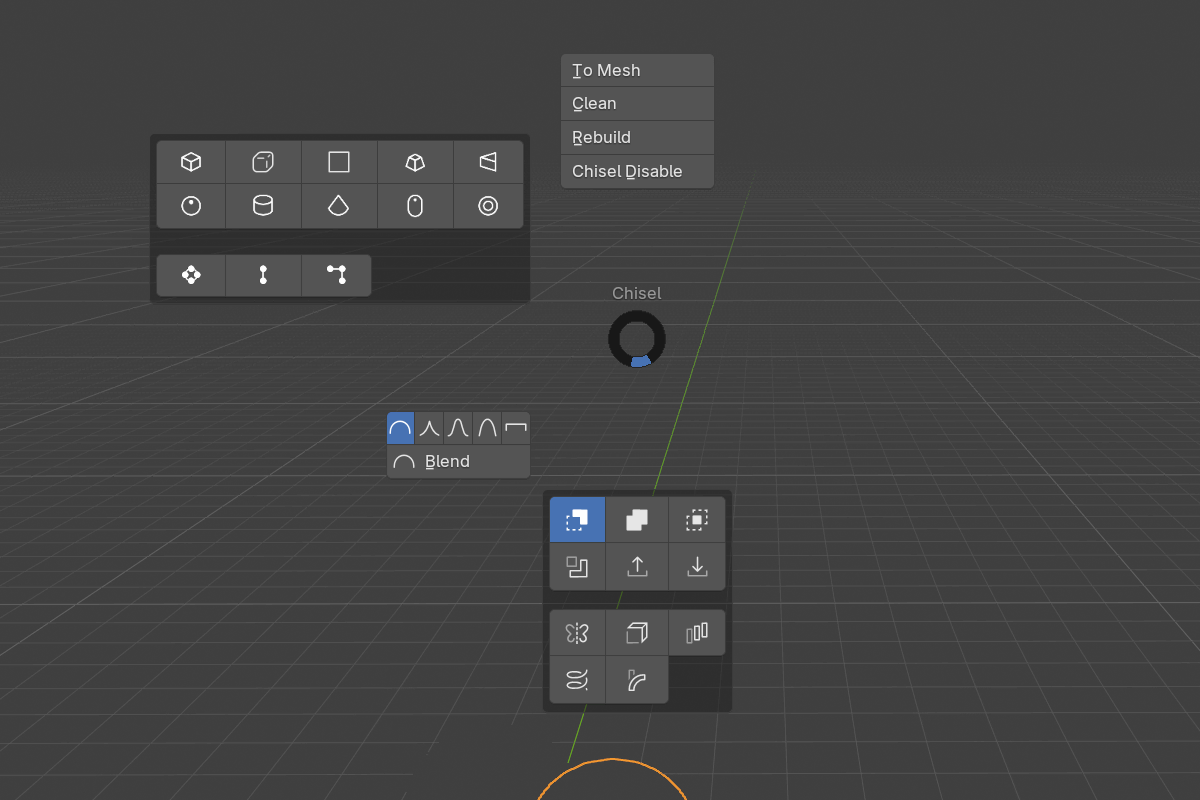1200x800 pixels.
Task: Click the three-point connected path icon
Action: 336,275
